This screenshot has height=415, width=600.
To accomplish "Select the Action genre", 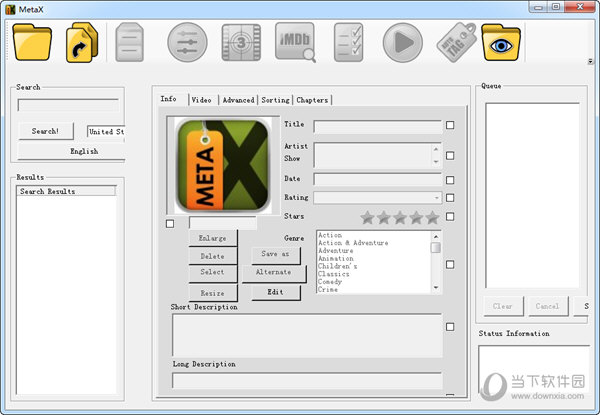I will (330, 235).
